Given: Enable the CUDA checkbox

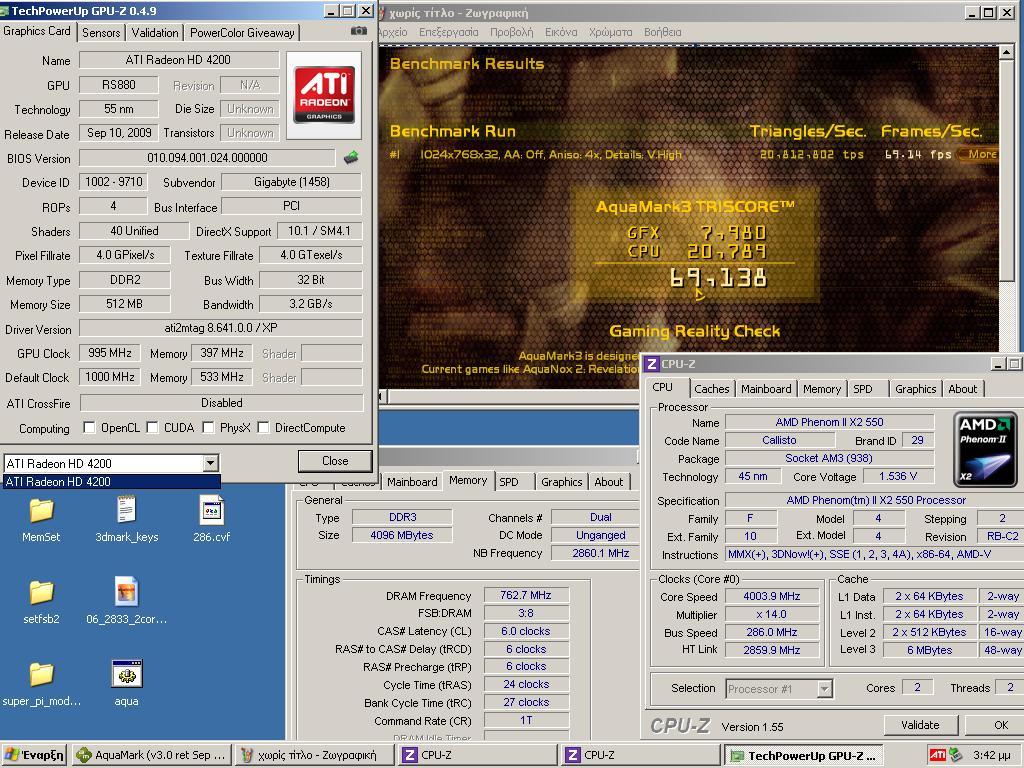Looking at the screenshot, I should pos(152,428).
